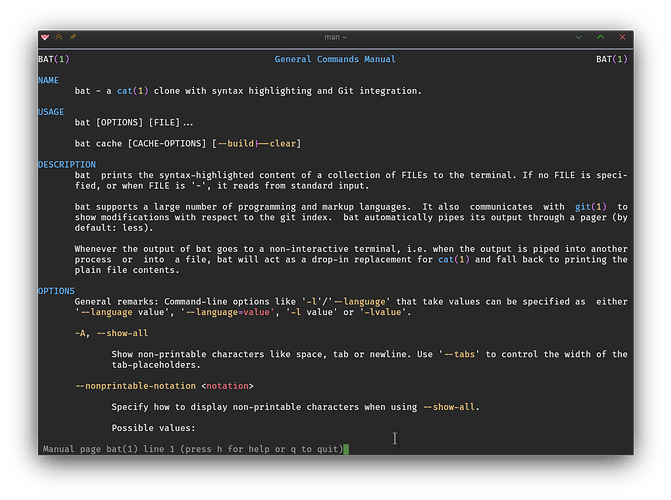
Task: Click the --nonprintable-notation option name
Action: pyautogui.click(x=135, y=385)
